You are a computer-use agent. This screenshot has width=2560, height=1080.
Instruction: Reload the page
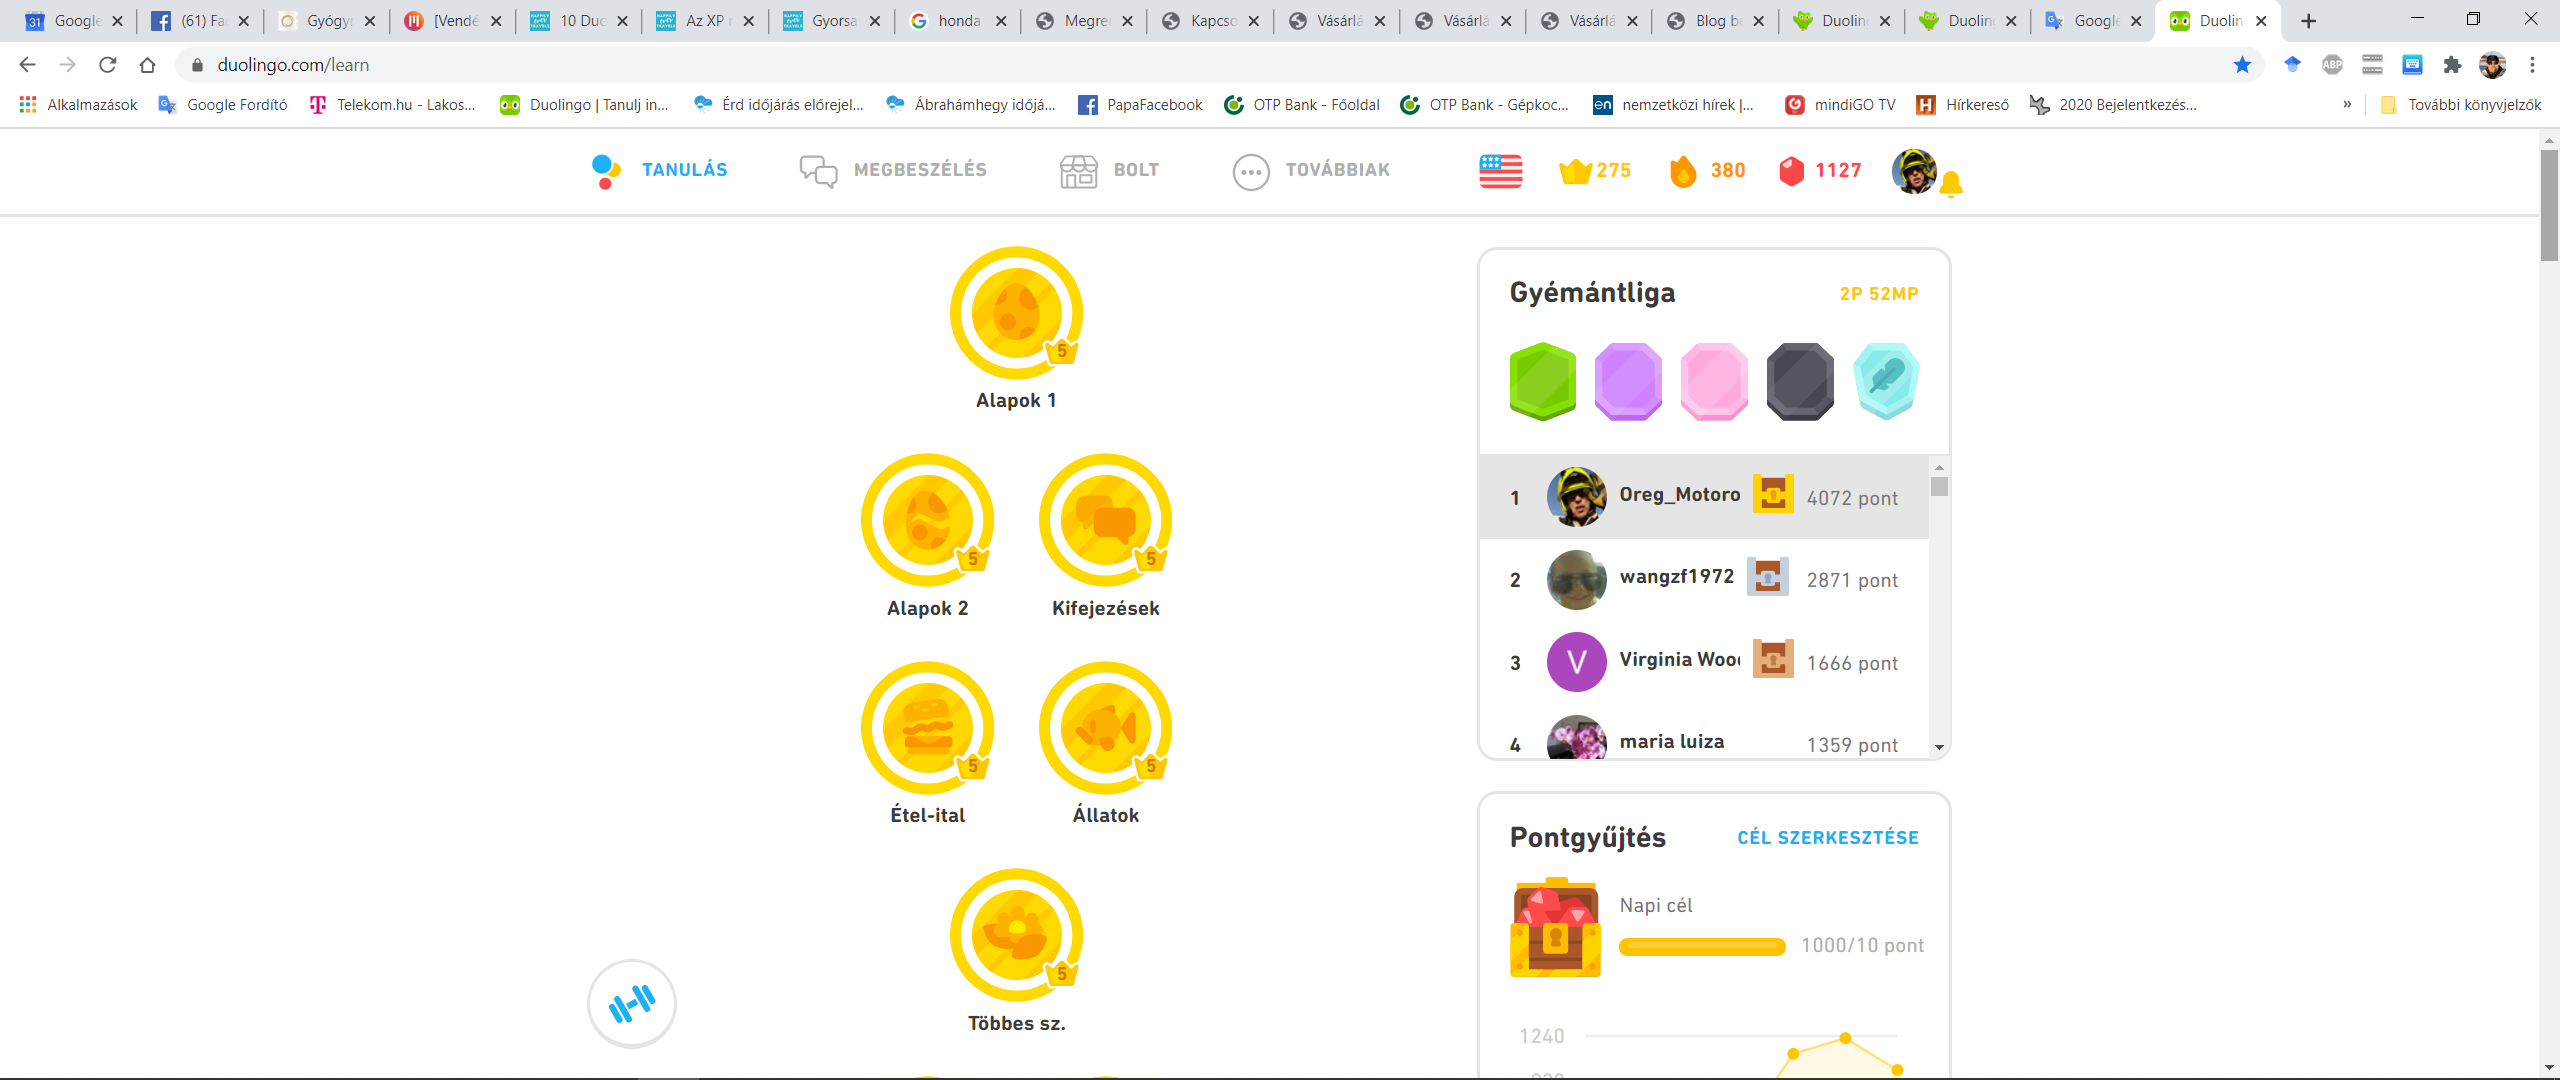108,65
